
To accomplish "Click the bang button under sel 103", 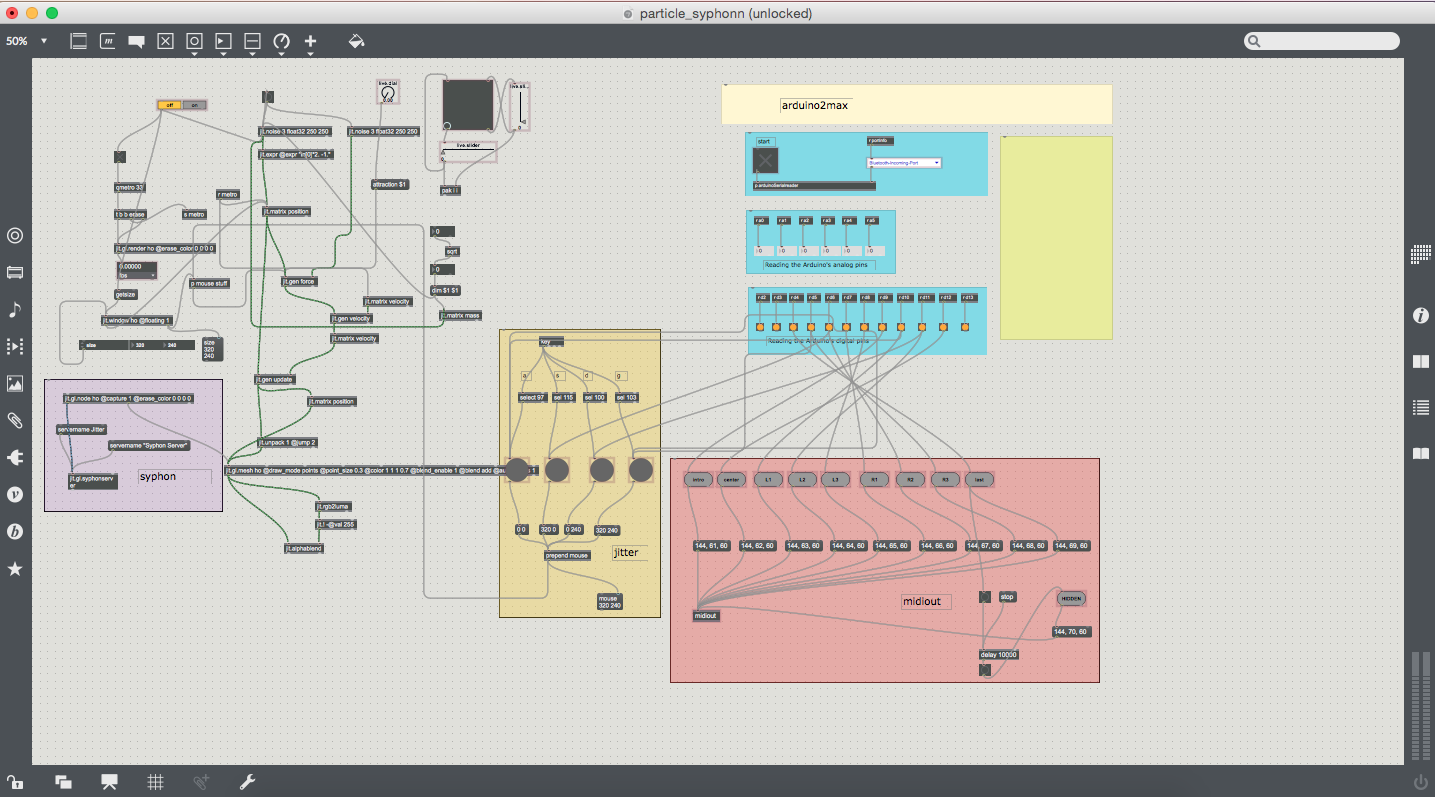I will click(x=640, y=470).
